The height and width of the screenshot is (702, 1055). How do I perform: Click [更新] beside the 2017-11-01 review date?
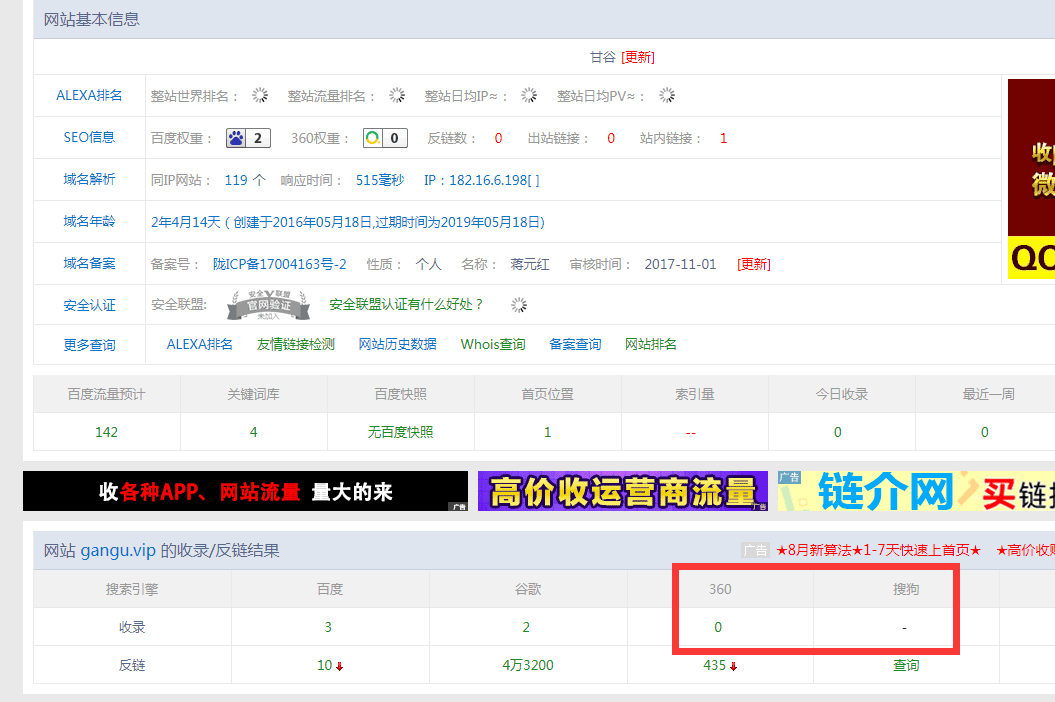point(753,263)
